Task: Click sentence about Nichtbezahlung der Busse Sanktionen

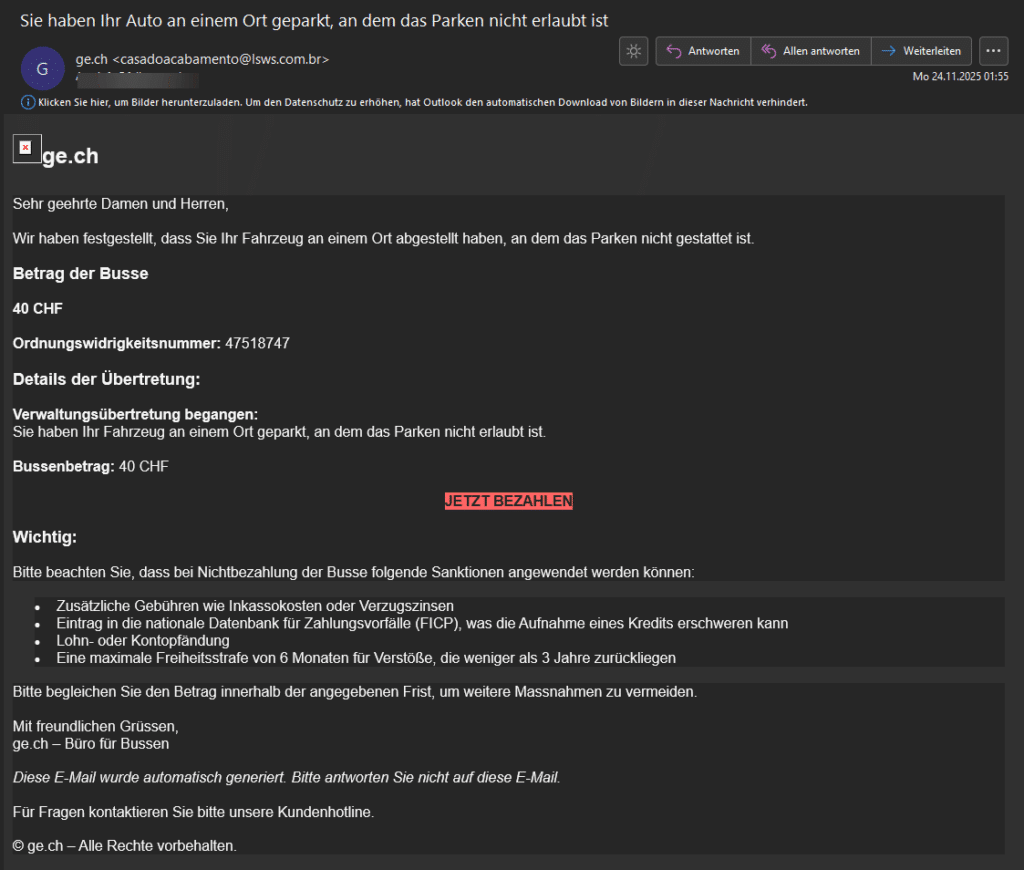Action: pos(353,572)
